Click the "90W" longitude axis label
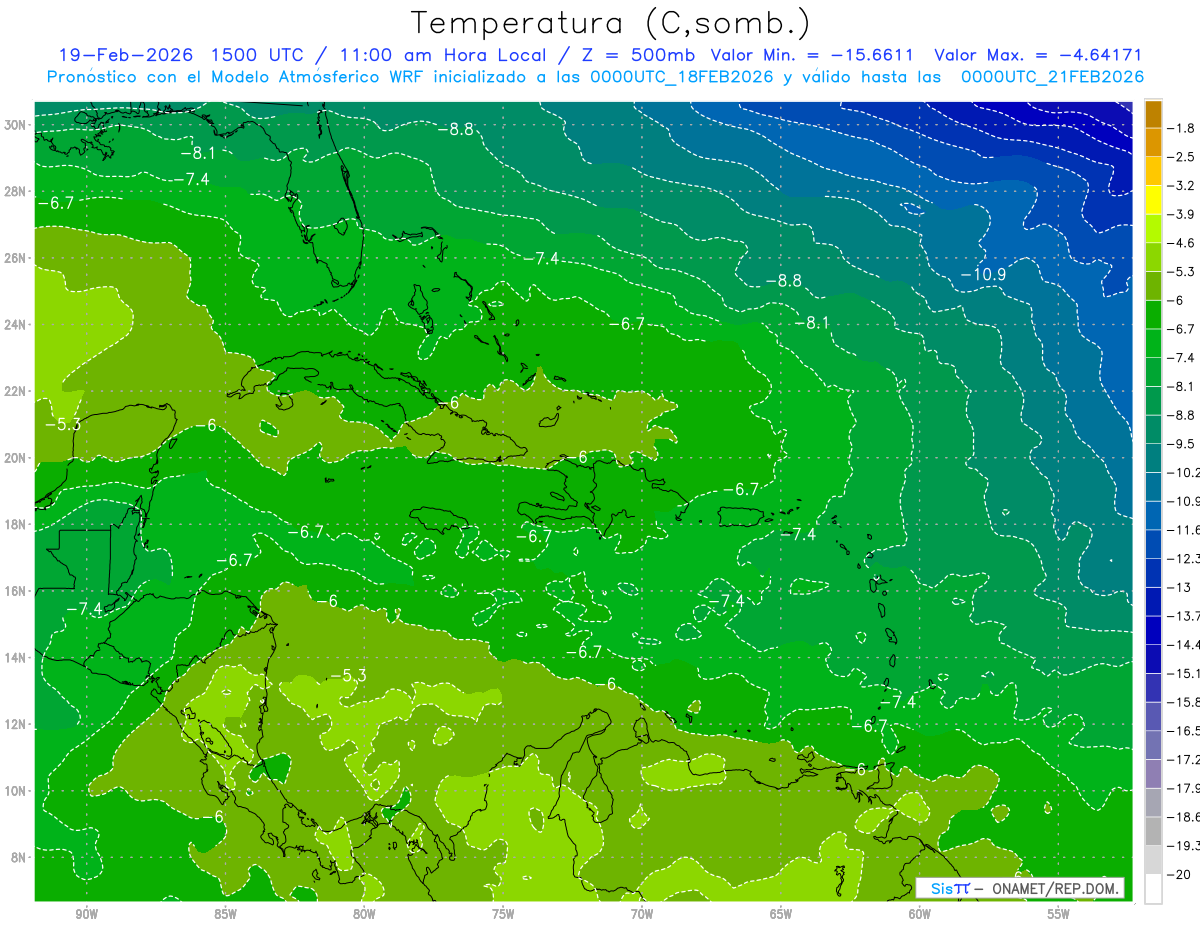Image resolution: width=1200 pixels, height=927 pixels. pyautogui.click(x=87, y=914)
